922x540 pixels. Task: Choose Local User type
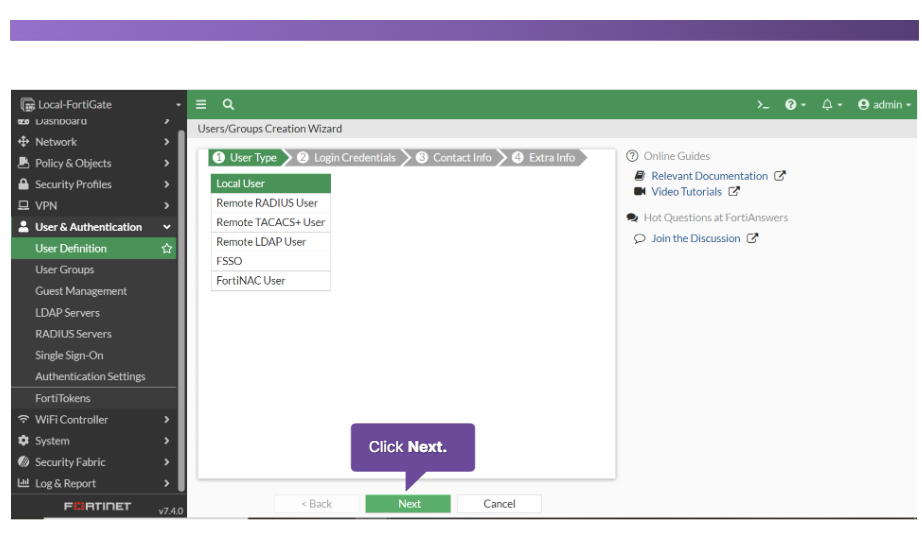pyautogui.click(x=270, y=184)
